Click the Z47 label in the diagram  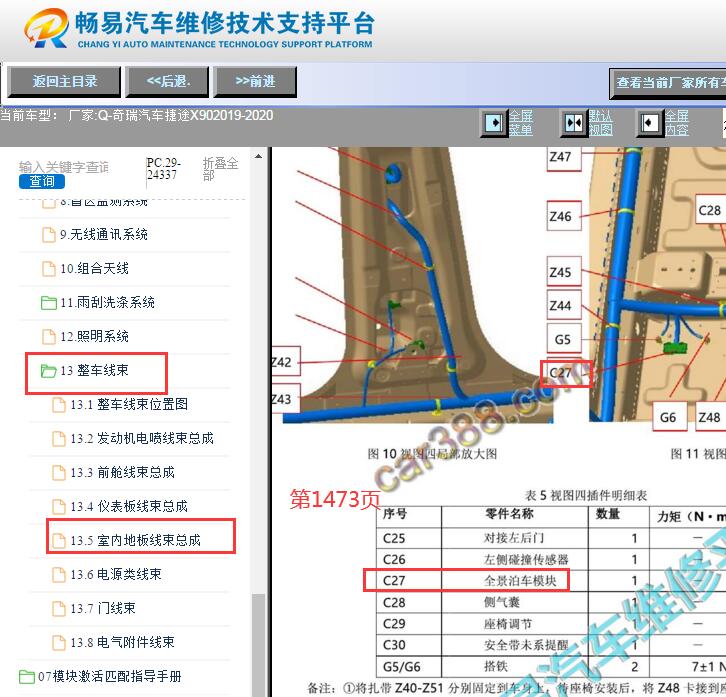(x=563, y=158)
